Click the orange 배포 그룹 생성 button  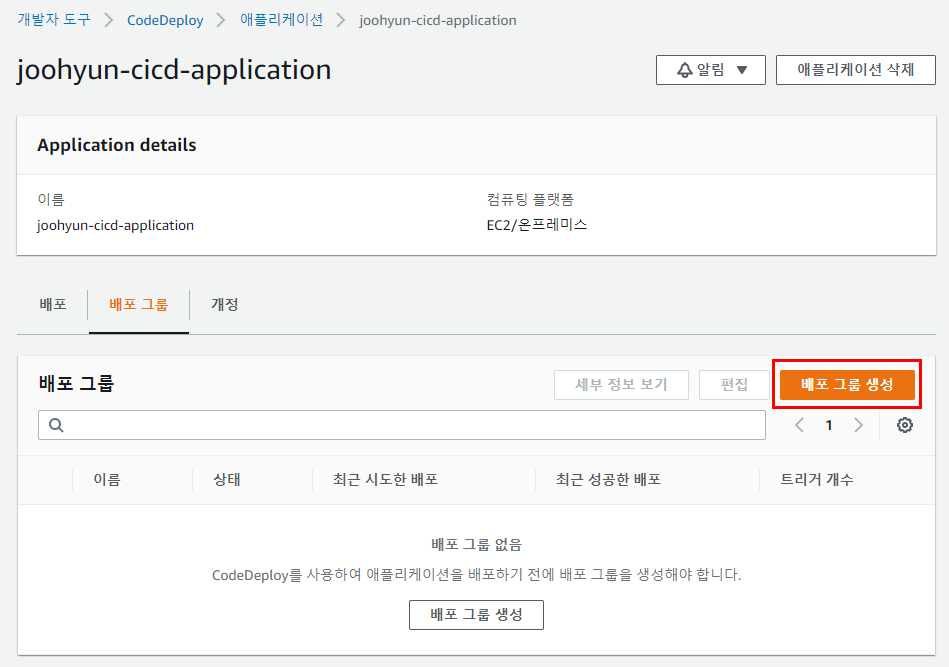click(847, 384)
